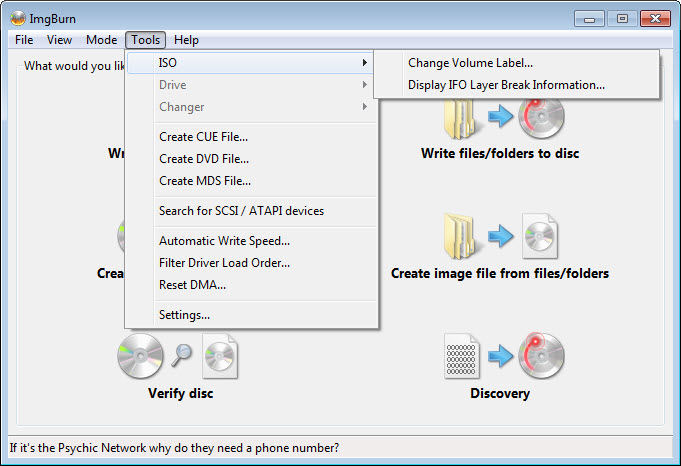
Task: Click the Discovery label
Action: [500, 393]
